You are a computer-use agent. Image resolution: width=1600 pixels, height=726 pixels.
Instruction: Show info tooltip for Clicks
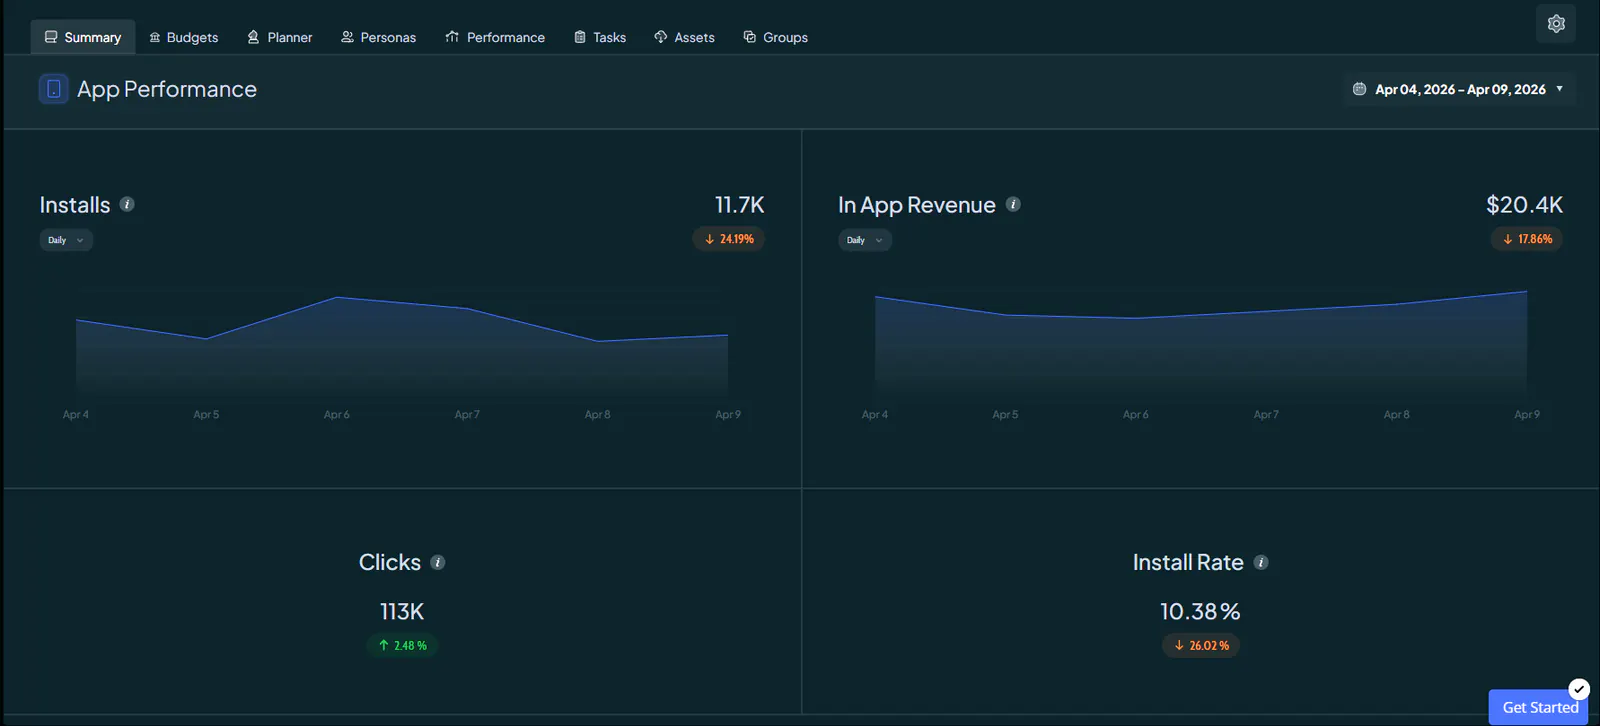[438, 562]
